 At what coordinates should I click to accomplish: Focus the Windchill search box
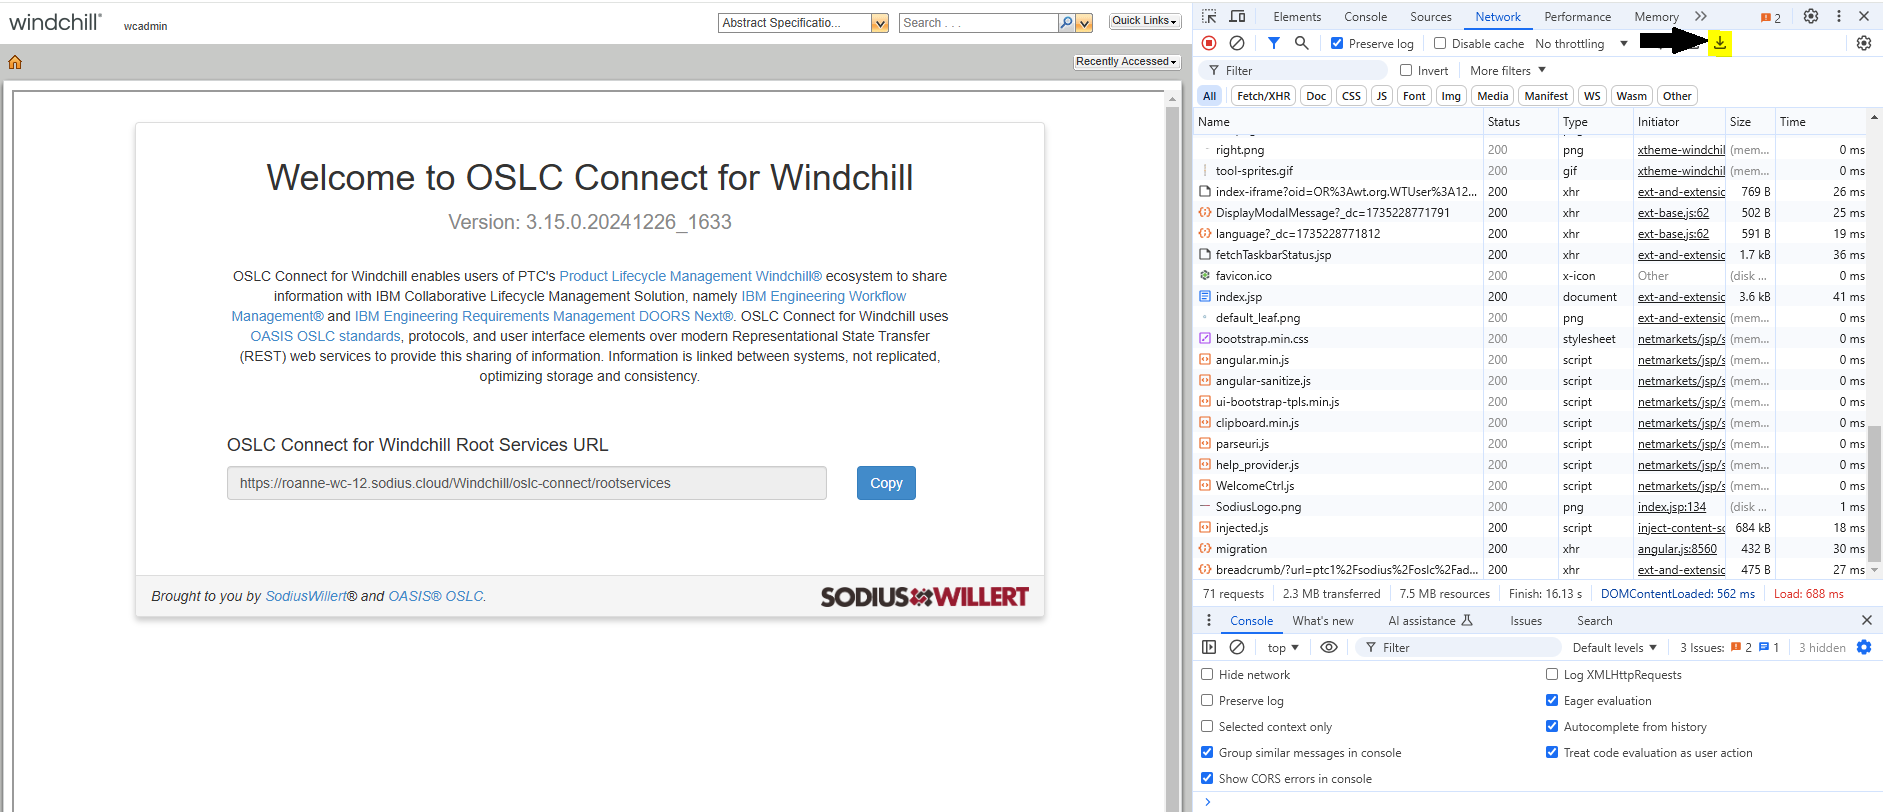coord(979,23)
